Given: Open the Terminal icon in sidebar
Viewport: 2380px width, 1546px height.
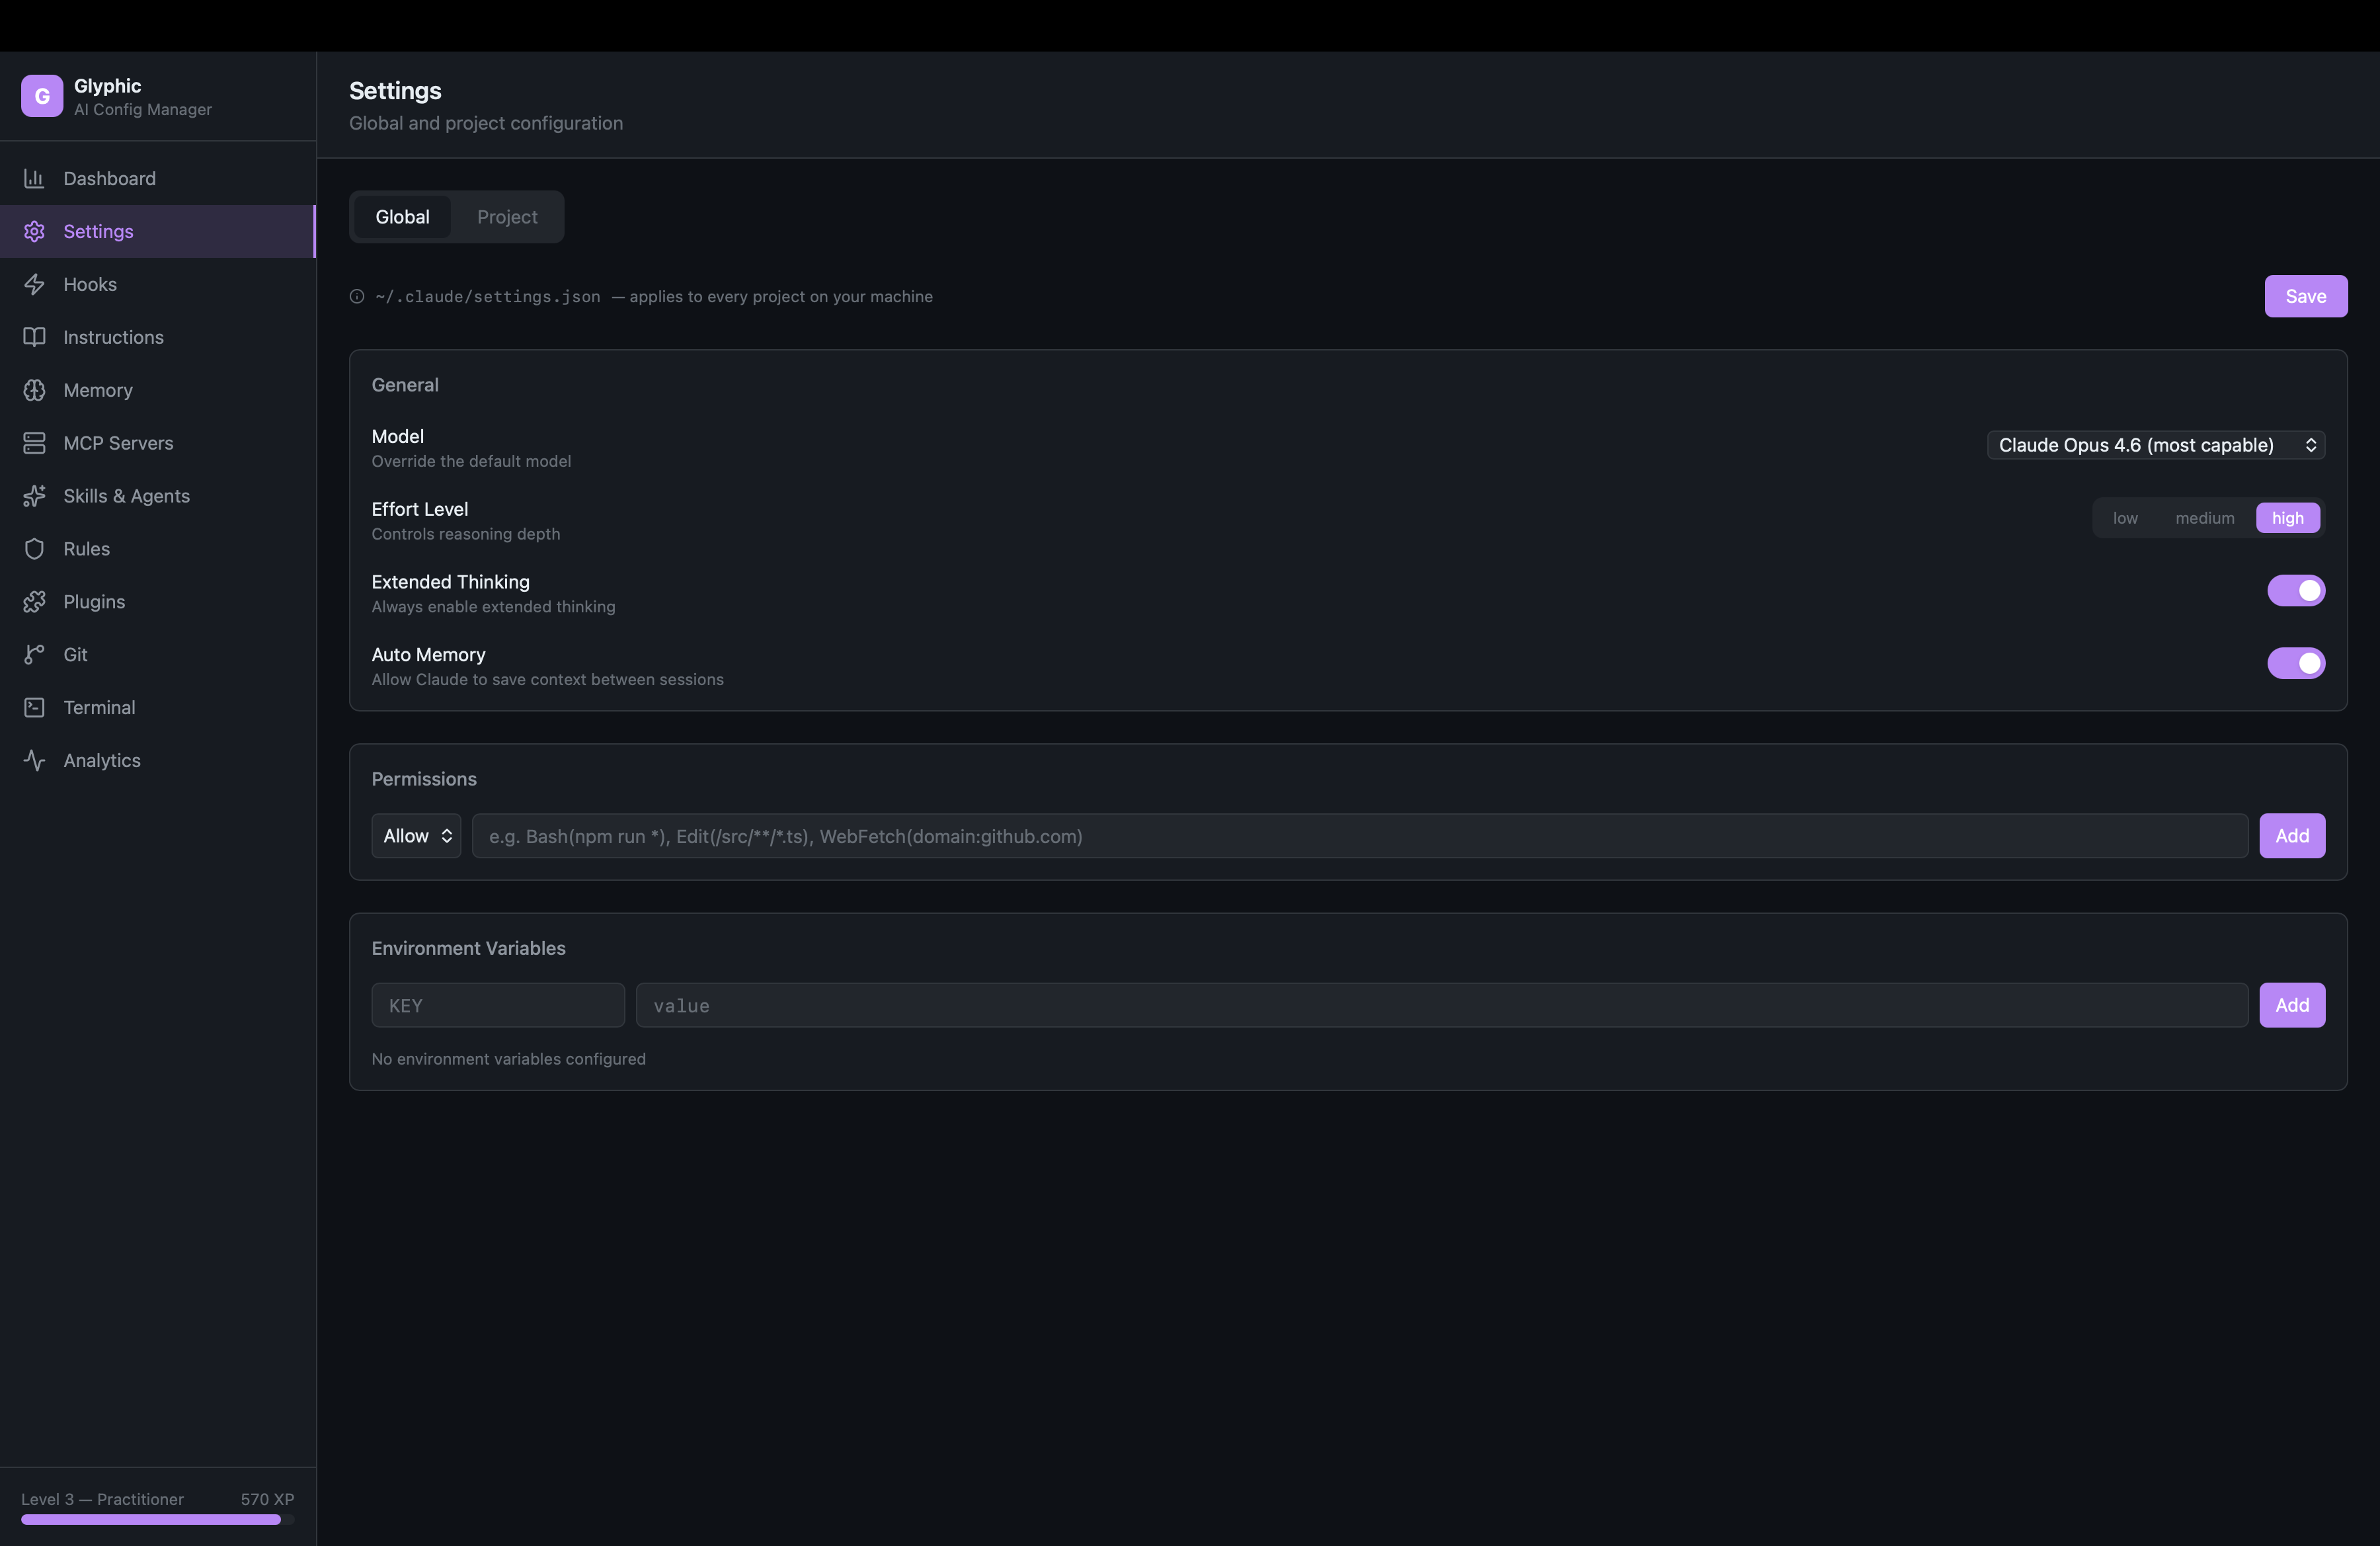Looking at the screenshot, I should point(34,708).
